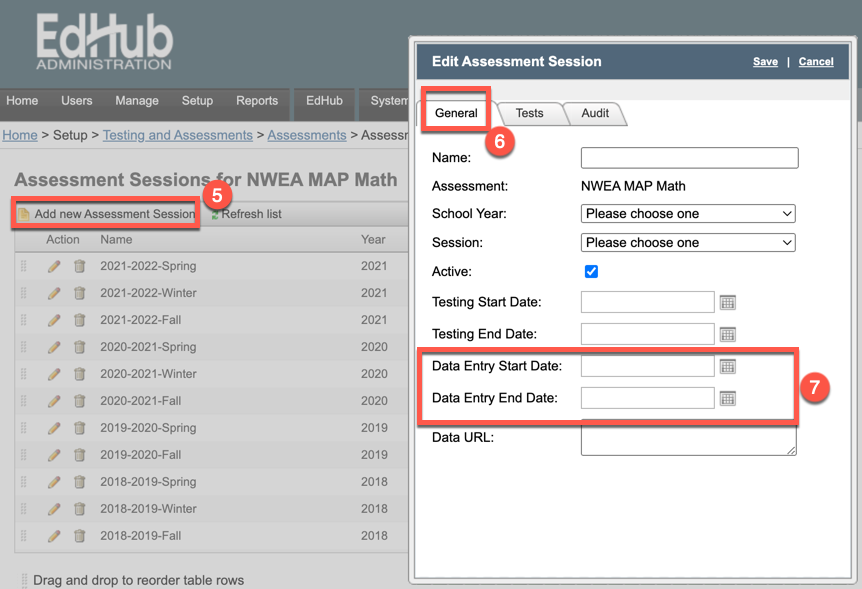Click the Name column header

(x=116, y=240)
